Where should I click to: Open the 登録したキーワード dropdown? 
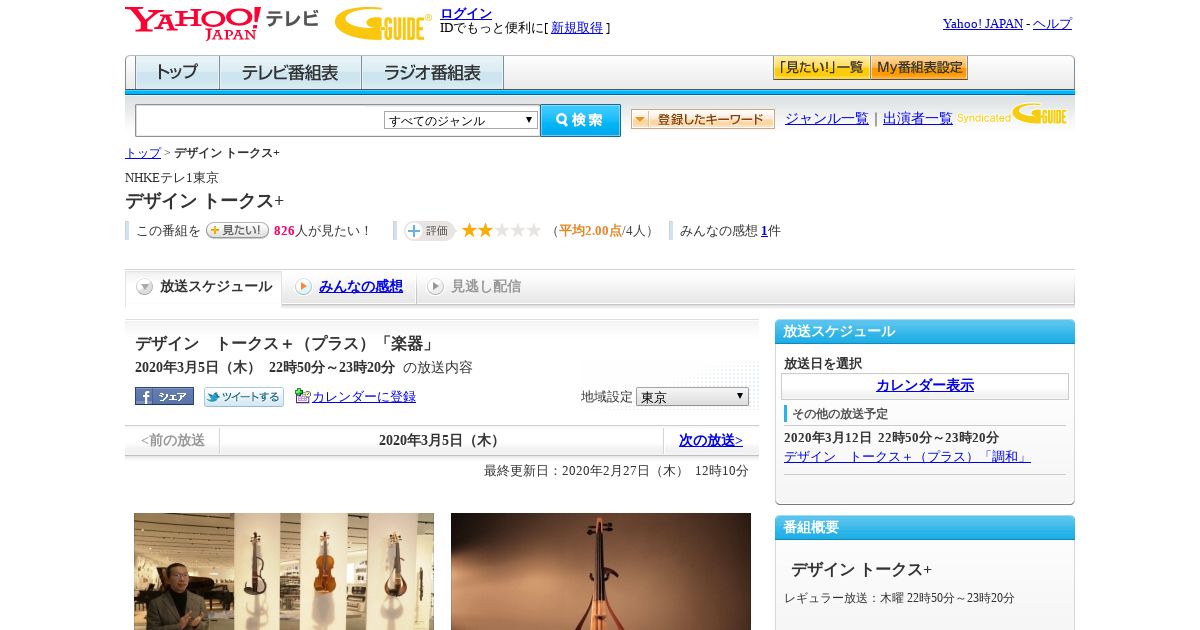[703, 119]
